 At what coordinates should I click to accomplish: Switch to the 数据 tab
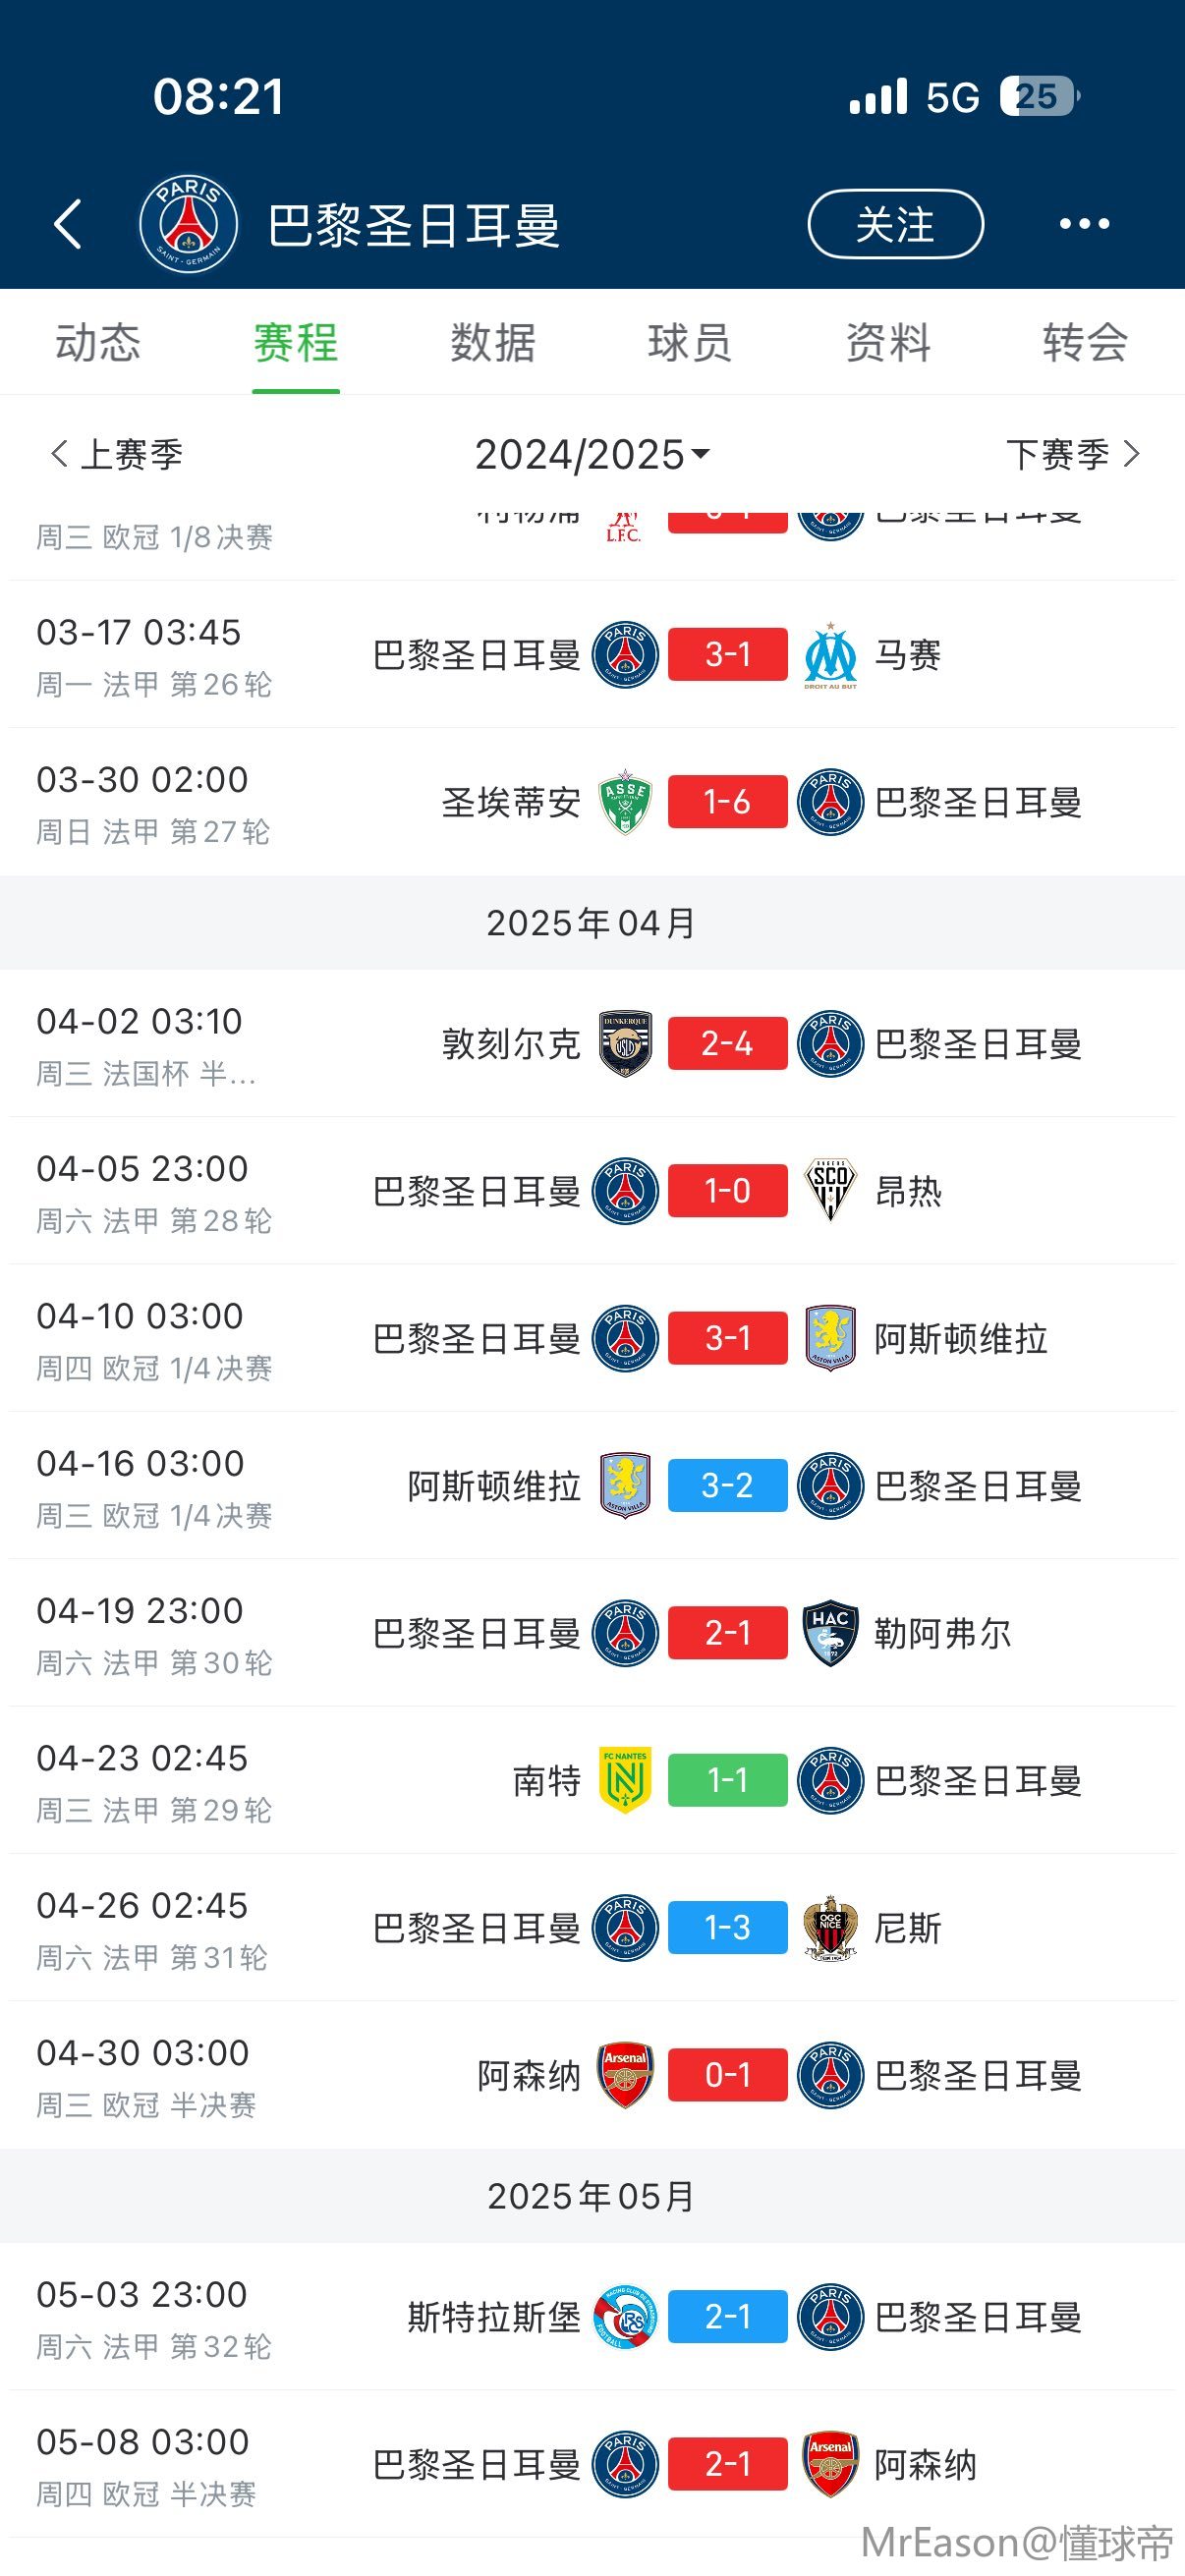493,343
